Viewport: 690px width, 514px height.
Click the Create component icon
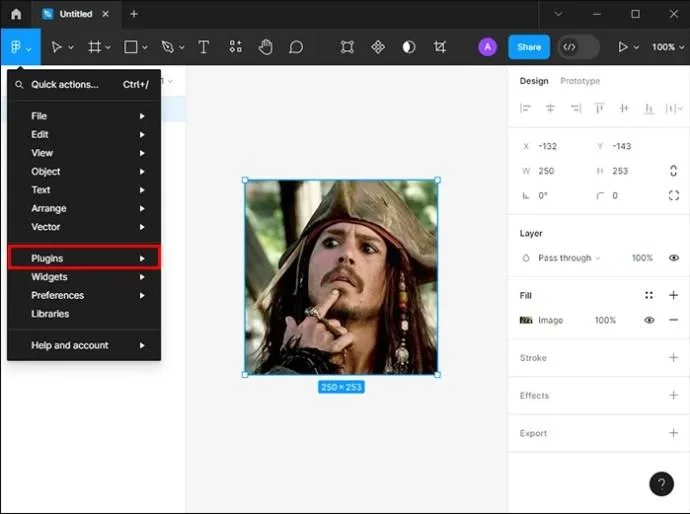click(x=378, y=47)
